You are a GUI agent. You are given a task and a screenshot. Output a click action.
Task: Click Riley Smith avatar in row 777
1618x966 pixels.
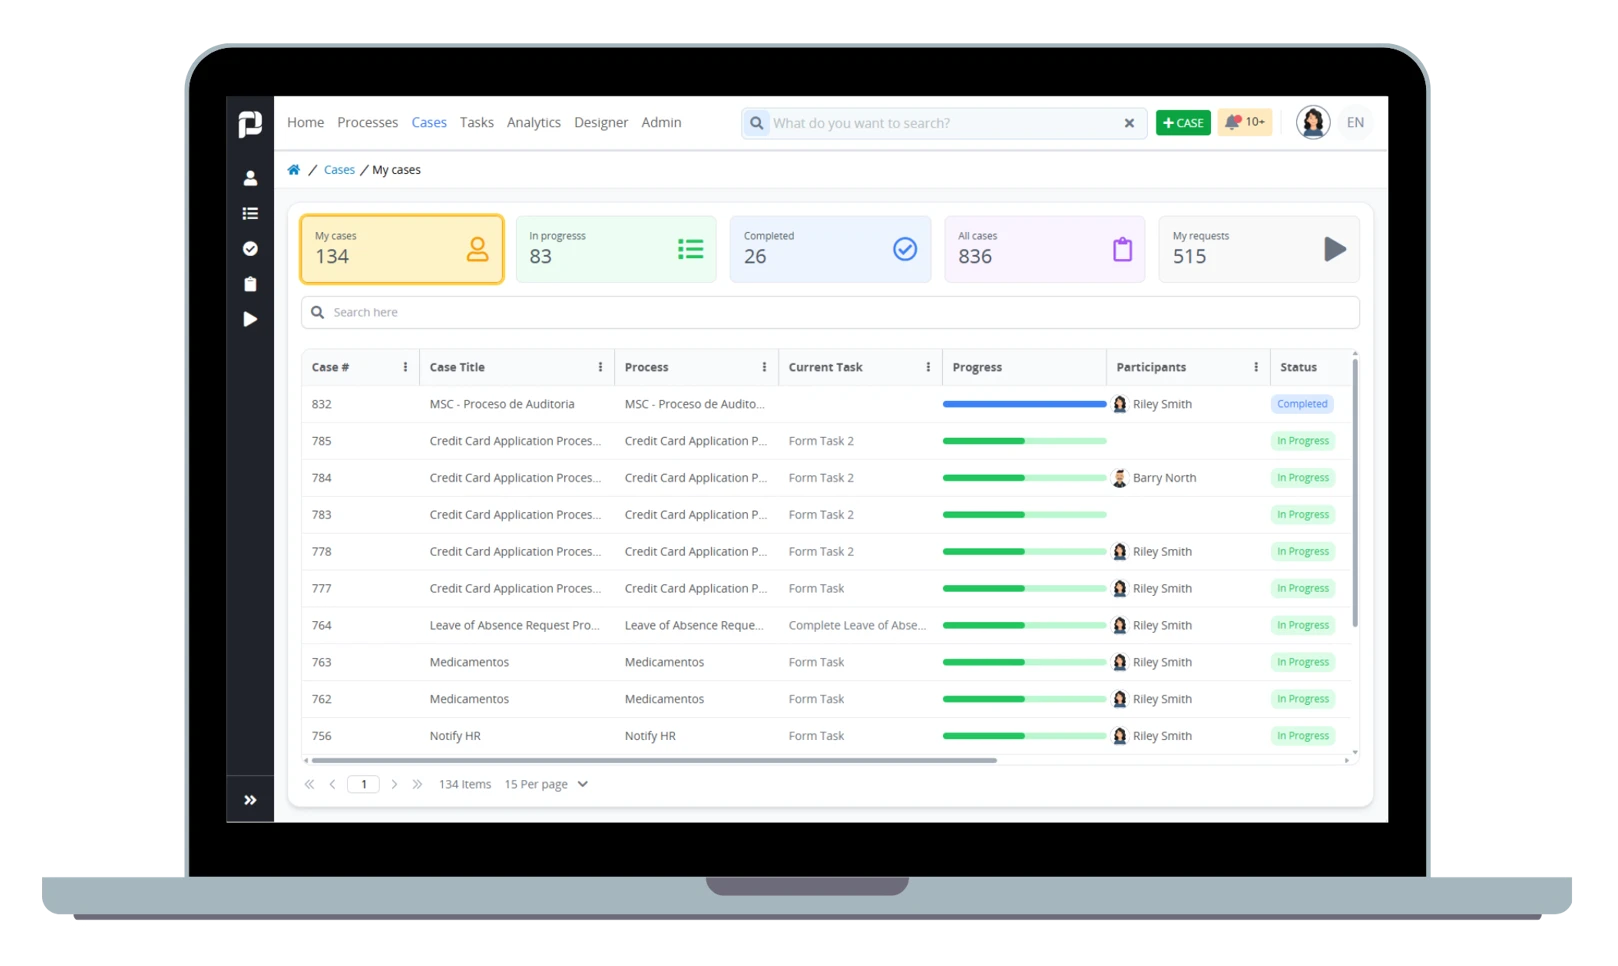[x=1120, y=589]
